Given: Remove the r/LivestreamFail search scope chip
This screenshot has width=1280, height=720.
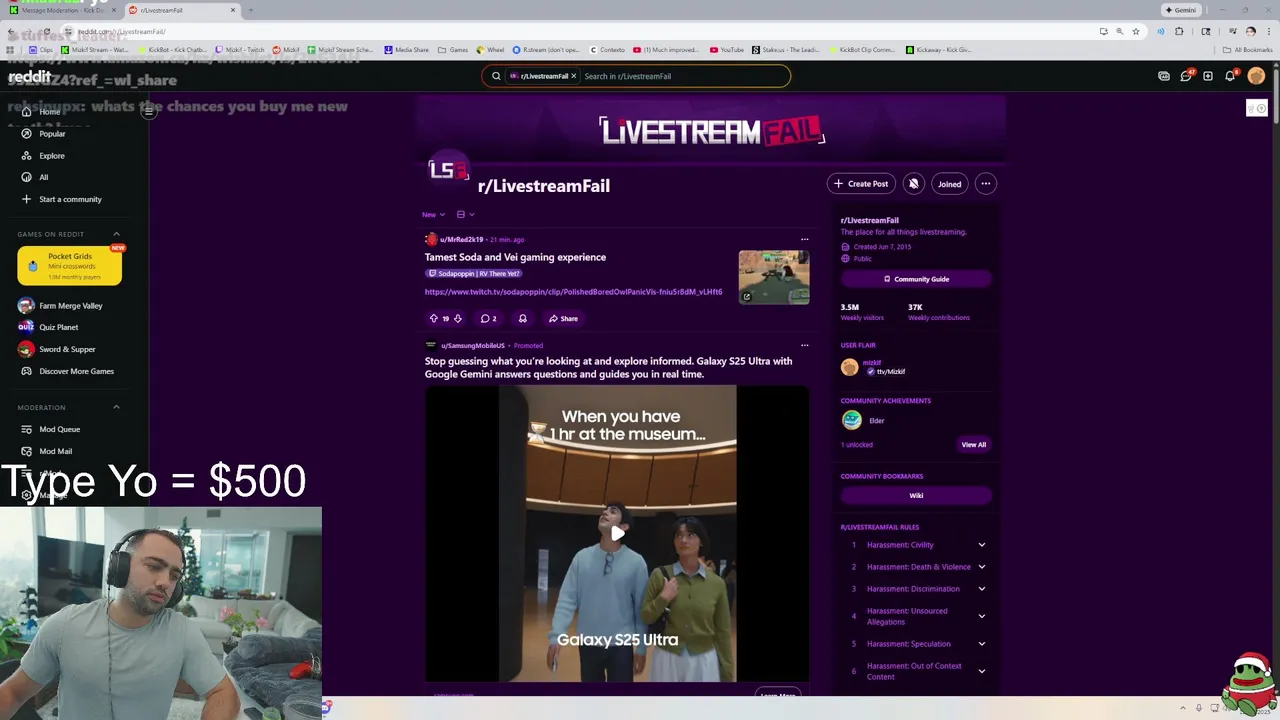Looking at the screenshot, I should (573, 76).
